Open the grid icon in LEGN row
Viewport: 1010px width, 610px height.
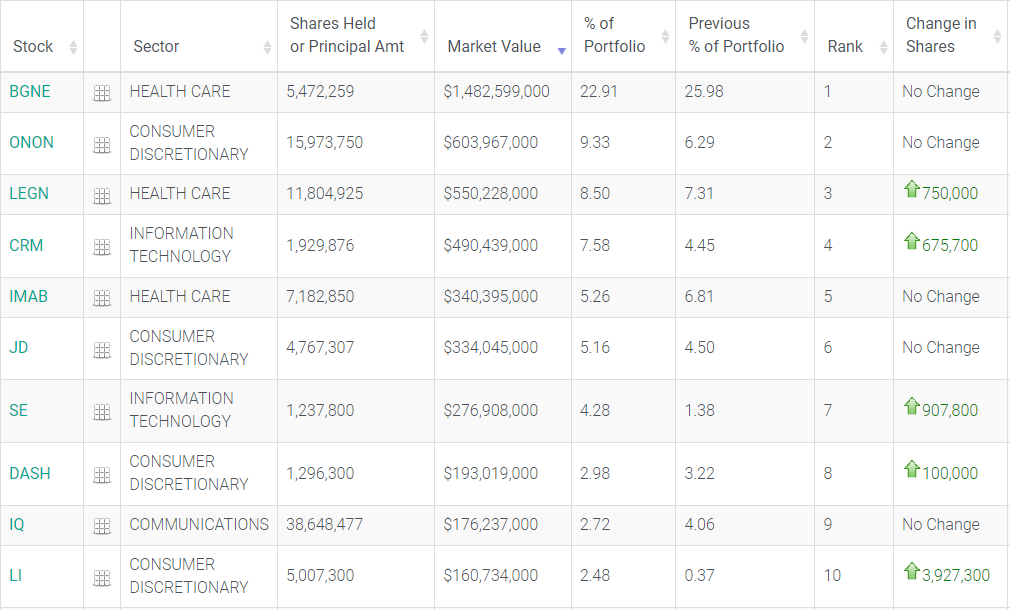102,196
